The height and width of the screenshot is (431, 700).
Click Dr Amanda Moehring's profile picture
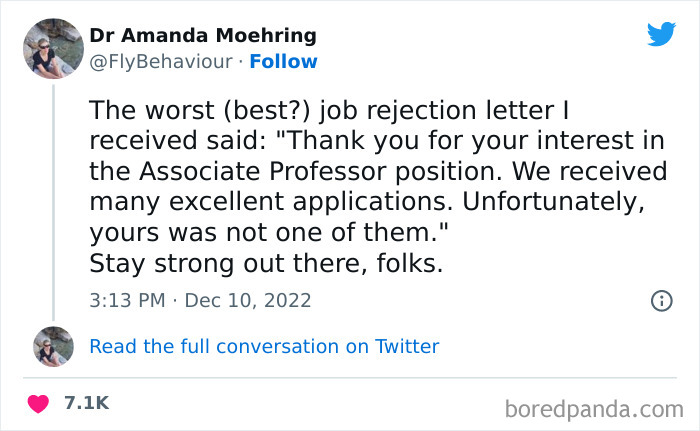tap(53, 48)
